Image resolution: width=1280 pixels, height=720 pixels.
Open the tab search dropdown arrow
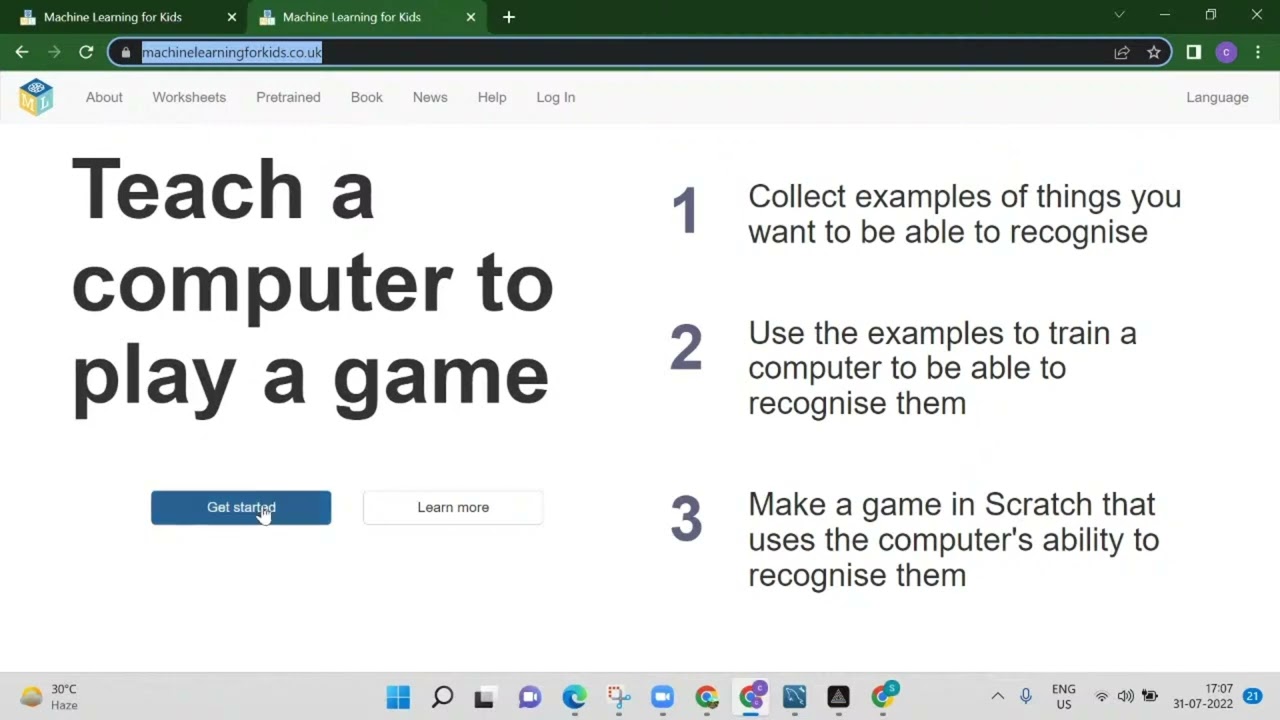[x=1119, y=15]
